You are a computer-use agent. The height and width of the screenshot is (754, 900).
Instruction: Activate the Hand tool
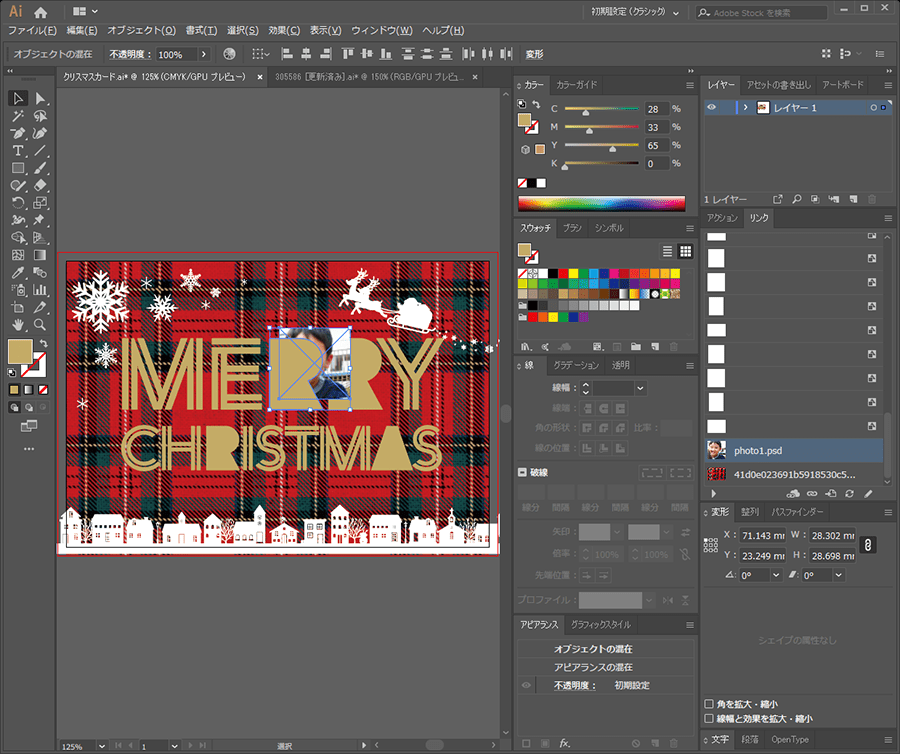click(x=18, y=325)
